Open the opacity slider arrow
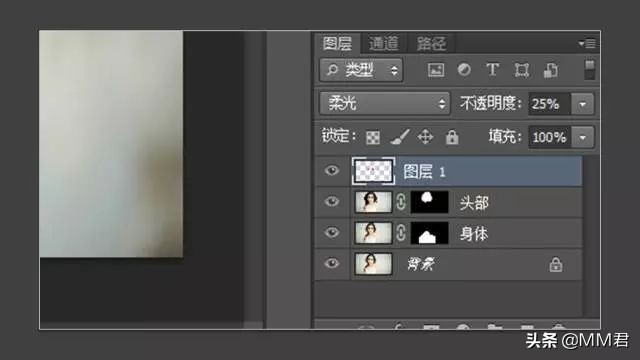This screenshot has height=360, width=640. click(x=582, y=104)
